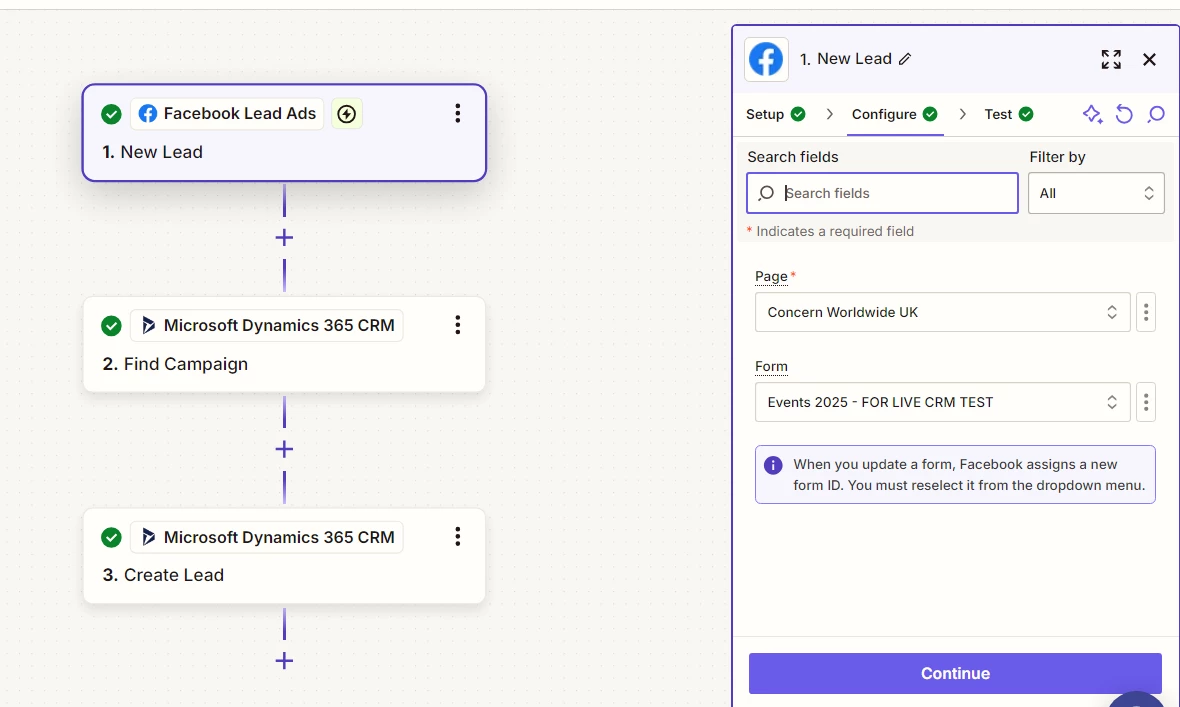Select the Facebook Lead Ads app label
The image size is (1180, 707).
pyautogui.click(x=227, y=114)
